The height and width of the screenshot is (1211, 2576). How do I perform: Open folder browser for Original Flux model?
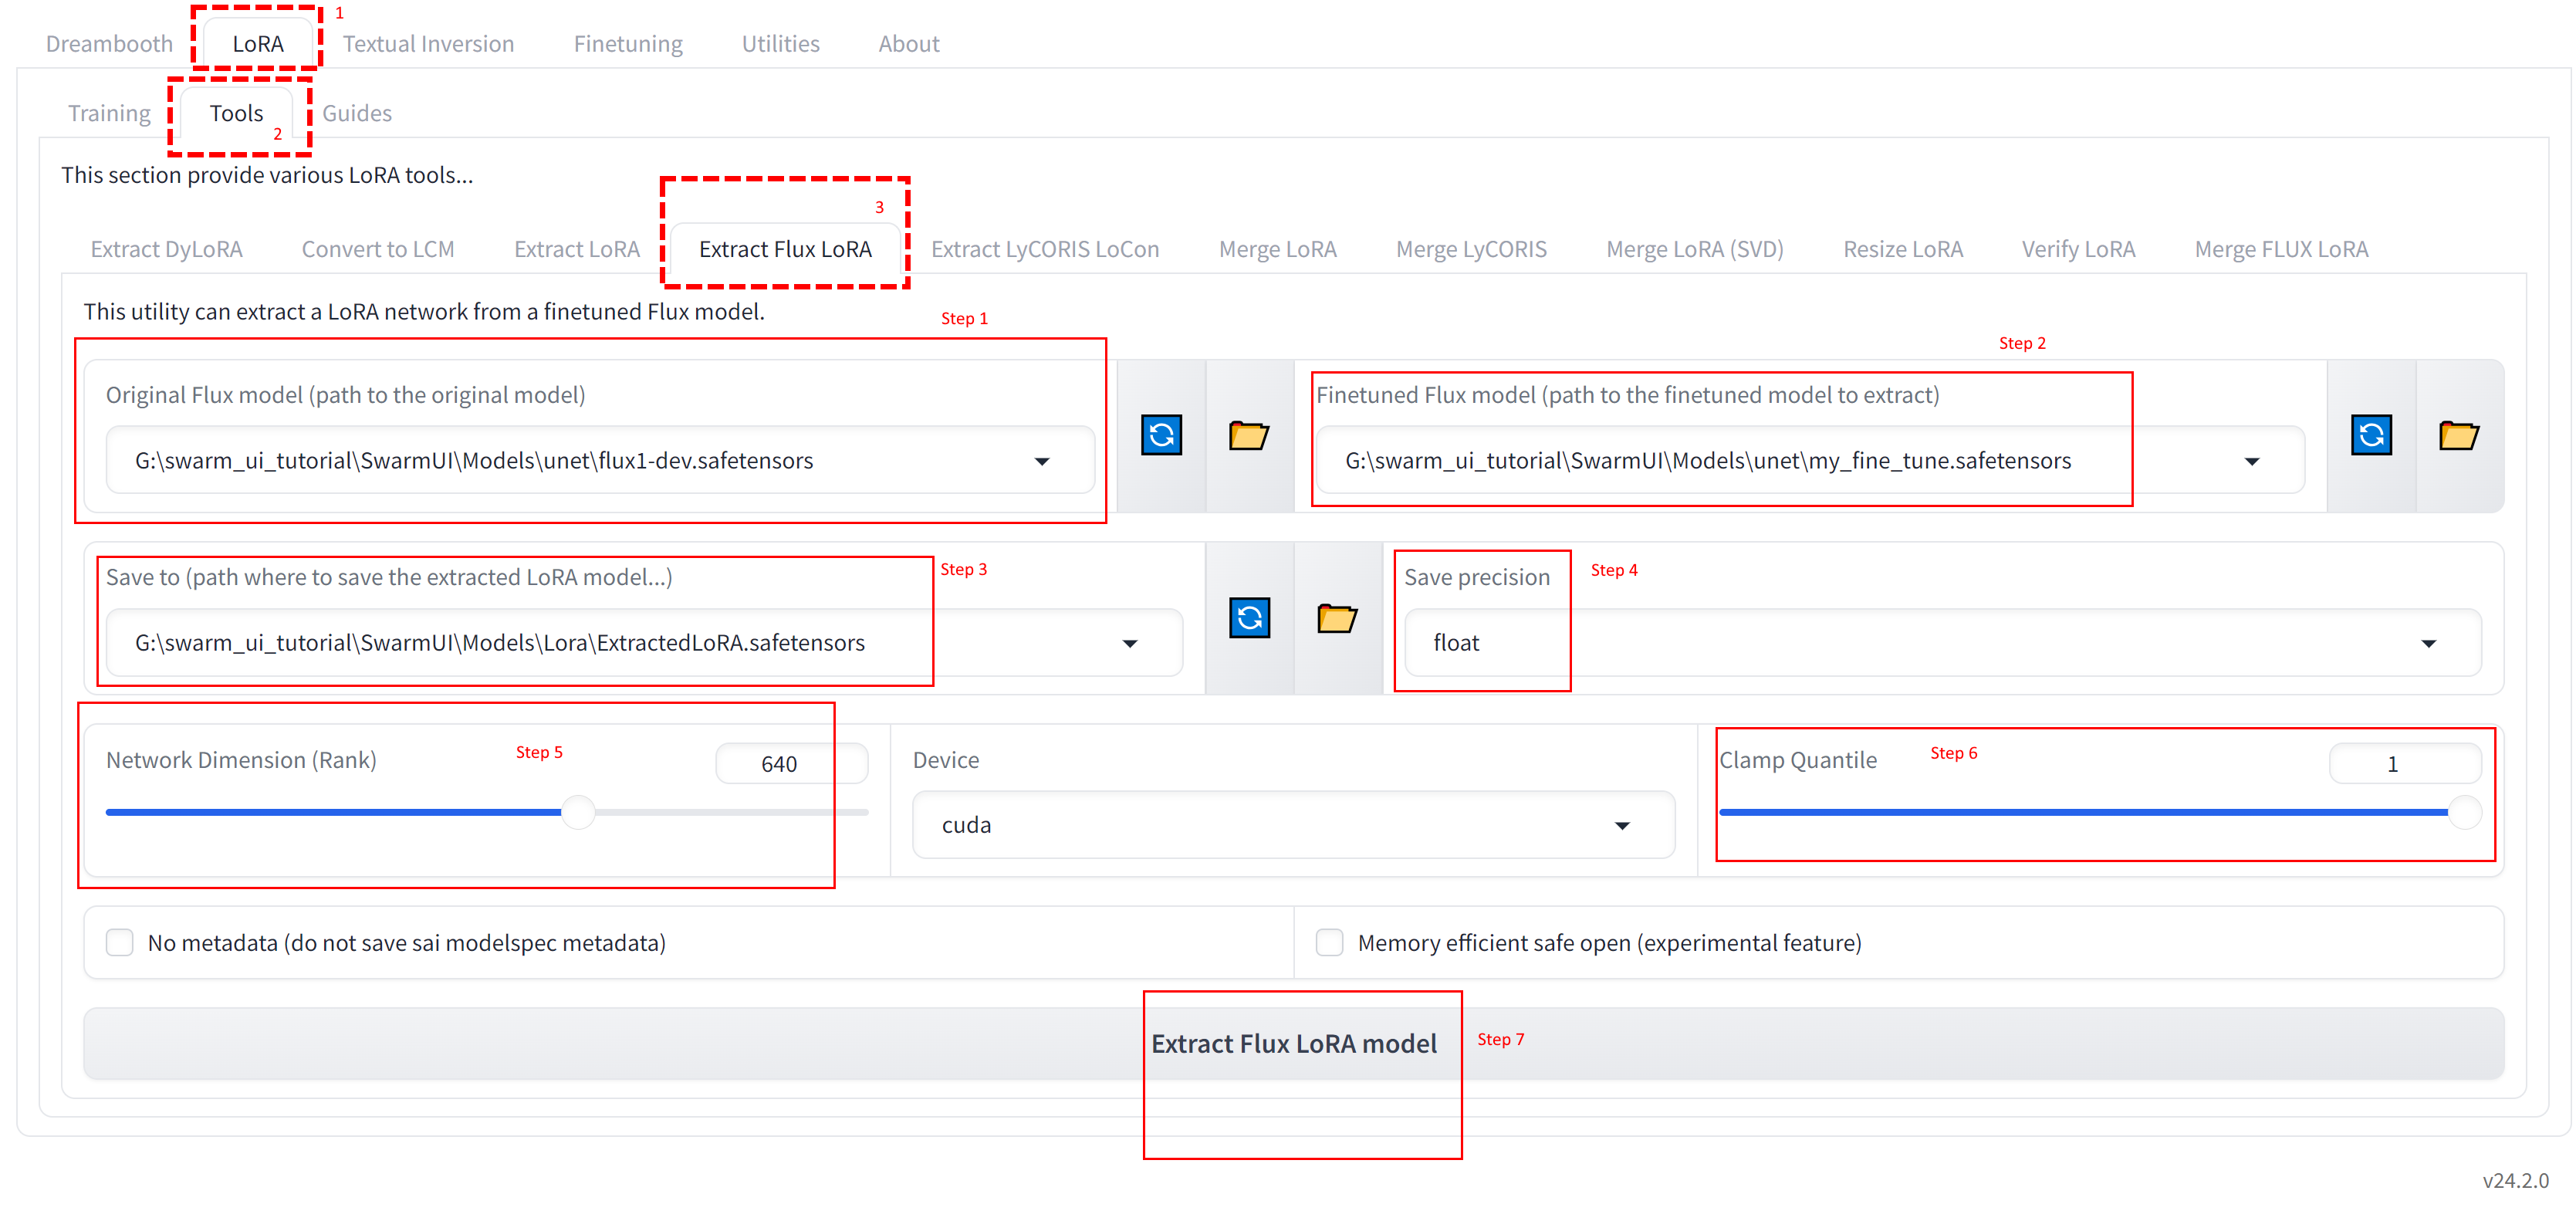[x=1248, y=435]
